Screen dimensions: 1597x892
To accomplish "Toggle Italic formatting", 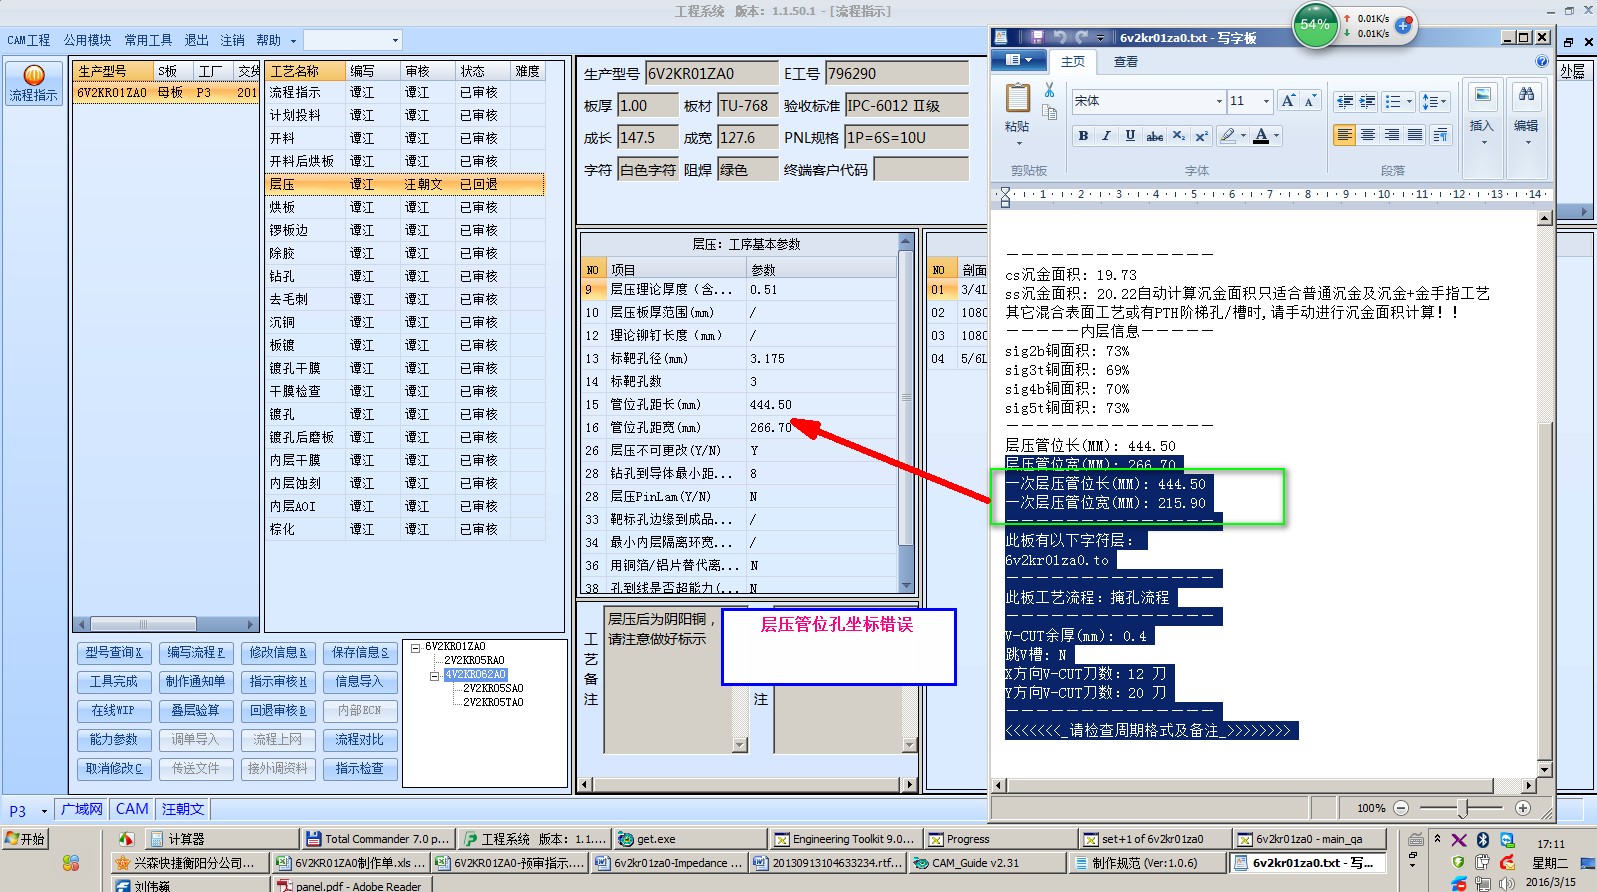I will coord(1106,136).
